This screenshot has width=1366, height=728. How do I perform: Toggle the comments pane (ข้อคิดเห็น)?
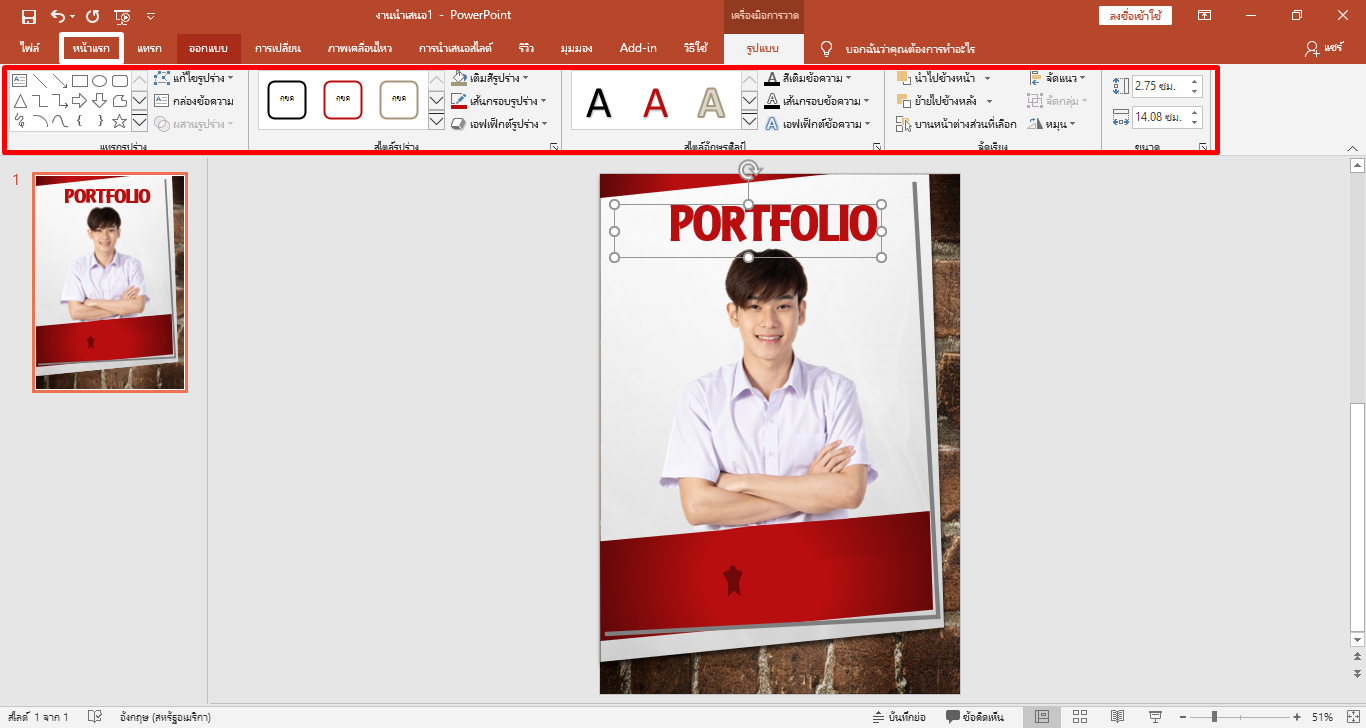click(976, 717)
